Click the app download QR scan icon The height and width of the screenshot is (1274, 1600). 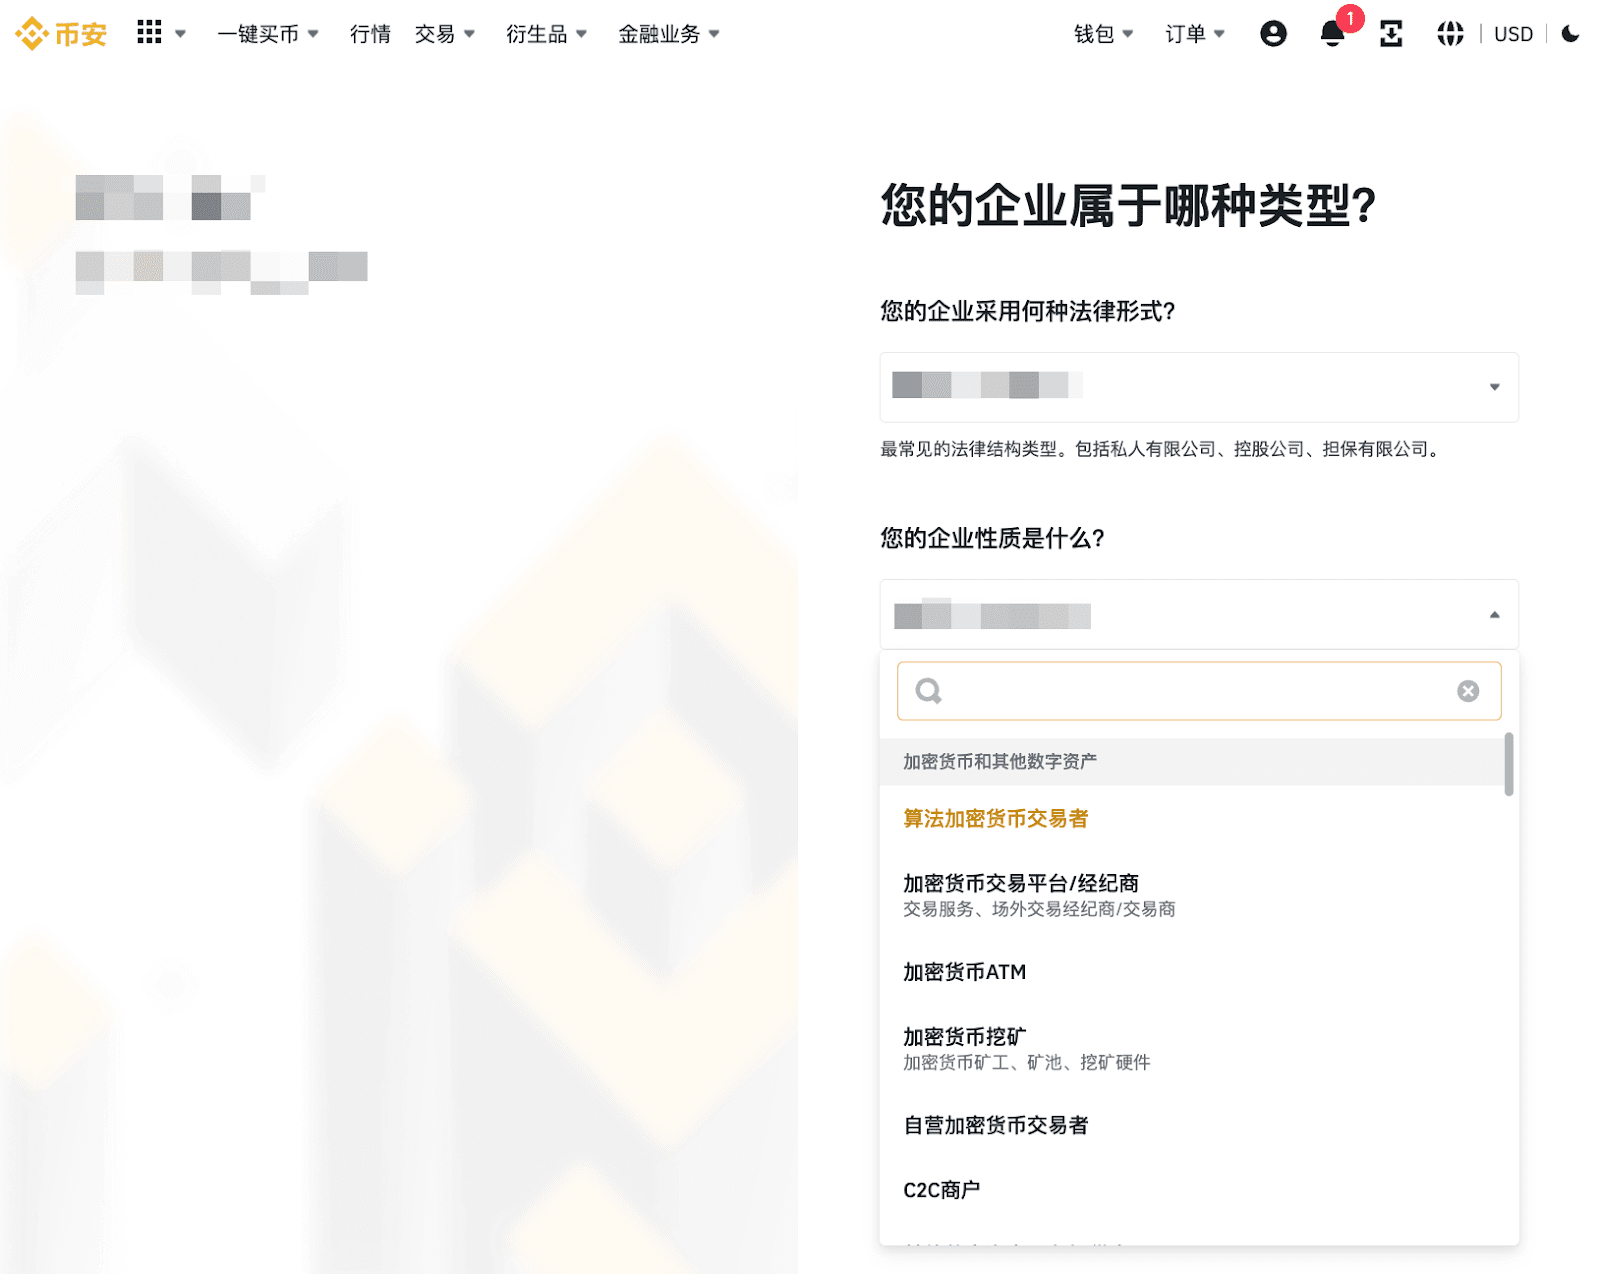(1391, 34)
